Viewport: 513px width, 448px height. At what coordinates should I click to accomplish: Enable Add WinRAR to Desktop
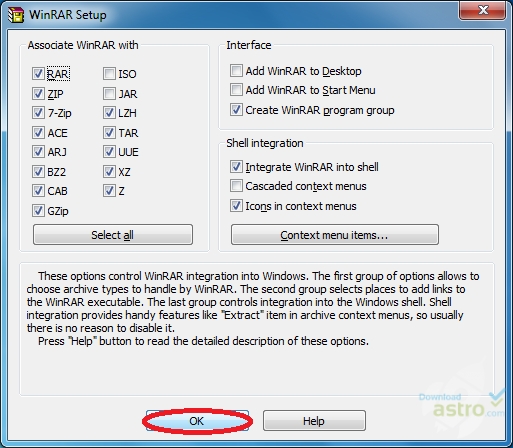(236, 71)
